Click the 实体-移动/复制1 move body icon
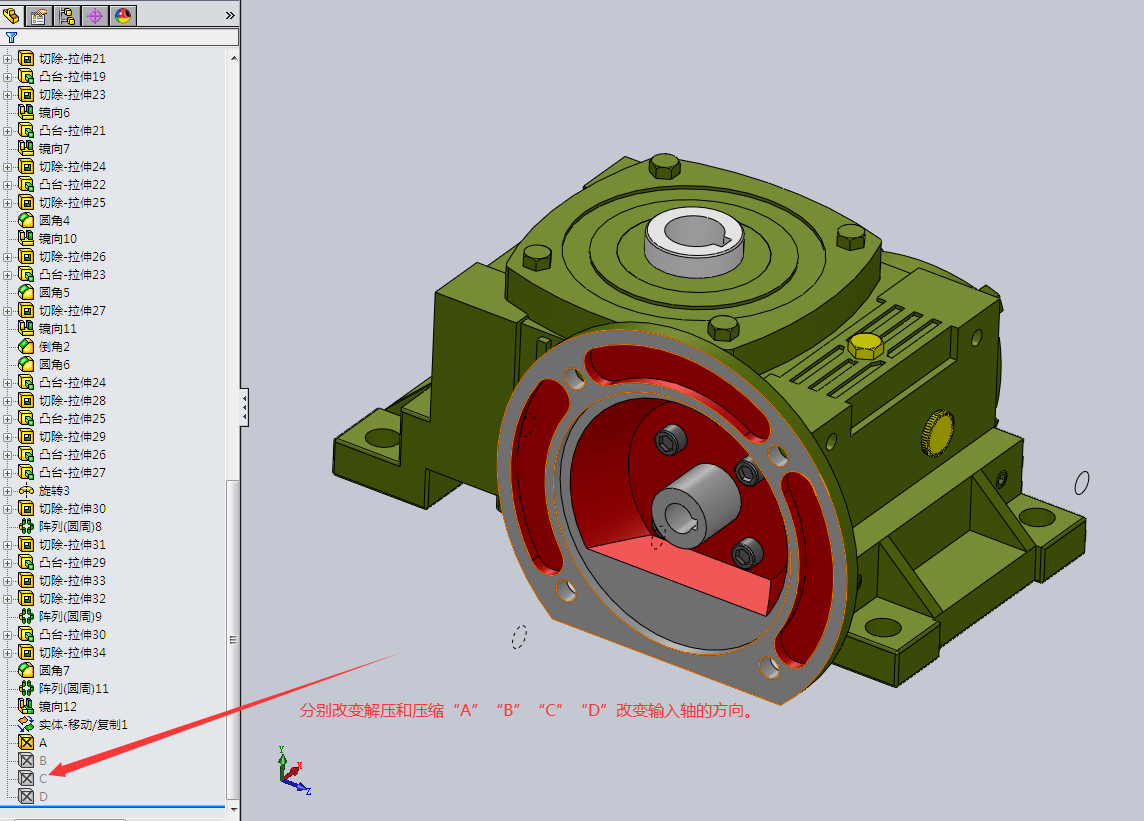Screen dimensions: 1144x821 [x=26, y=725]
